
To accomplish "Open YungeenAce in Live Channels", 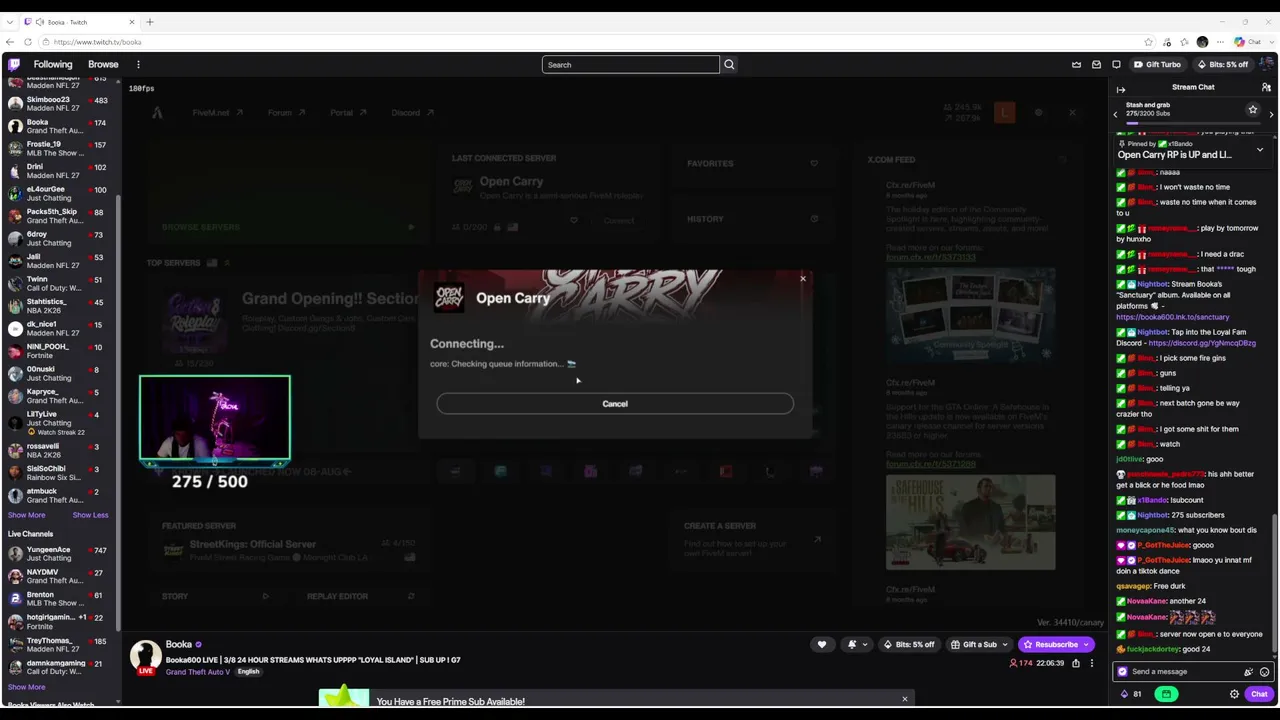I will (58, 554).
